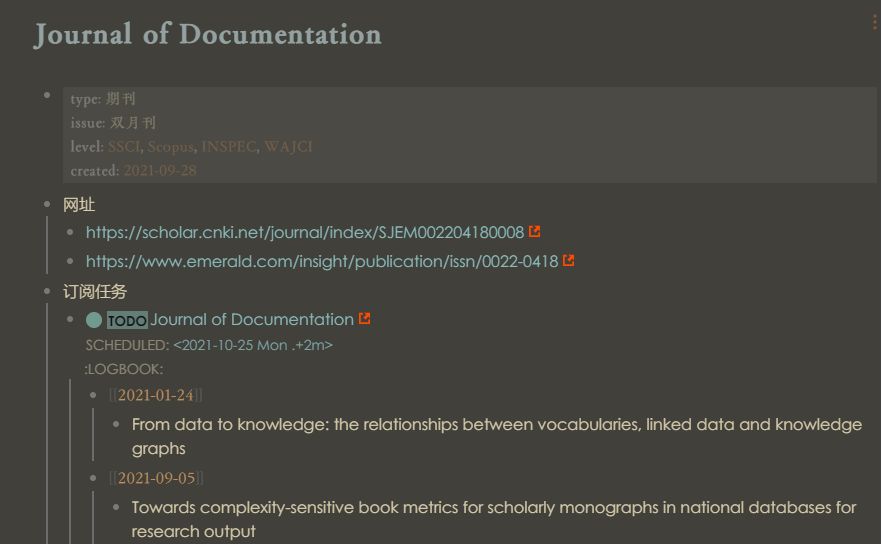Collapse the 2021-09-05 block via its bullet
The width and height of the screenshot is (881, 544).
(93, 478)
